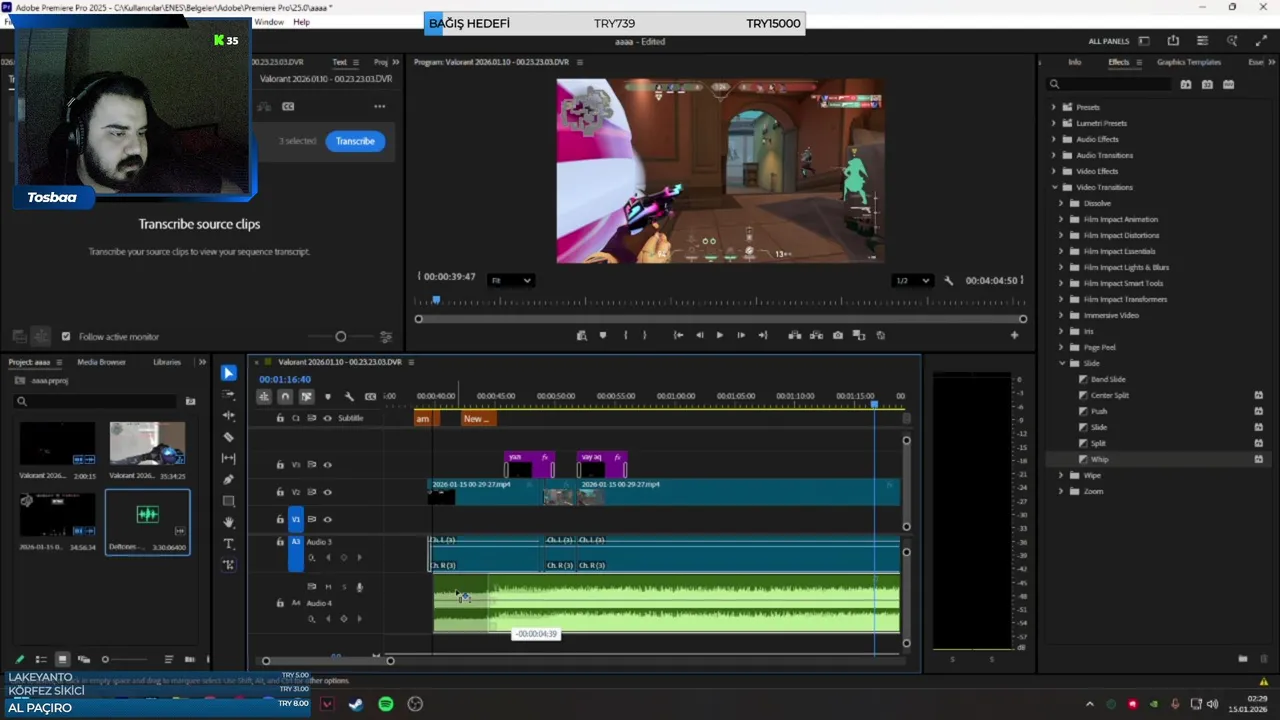Viewport: 1280px width, 720px height.
Task: Select the Razor tool
Action: (228, 437)
